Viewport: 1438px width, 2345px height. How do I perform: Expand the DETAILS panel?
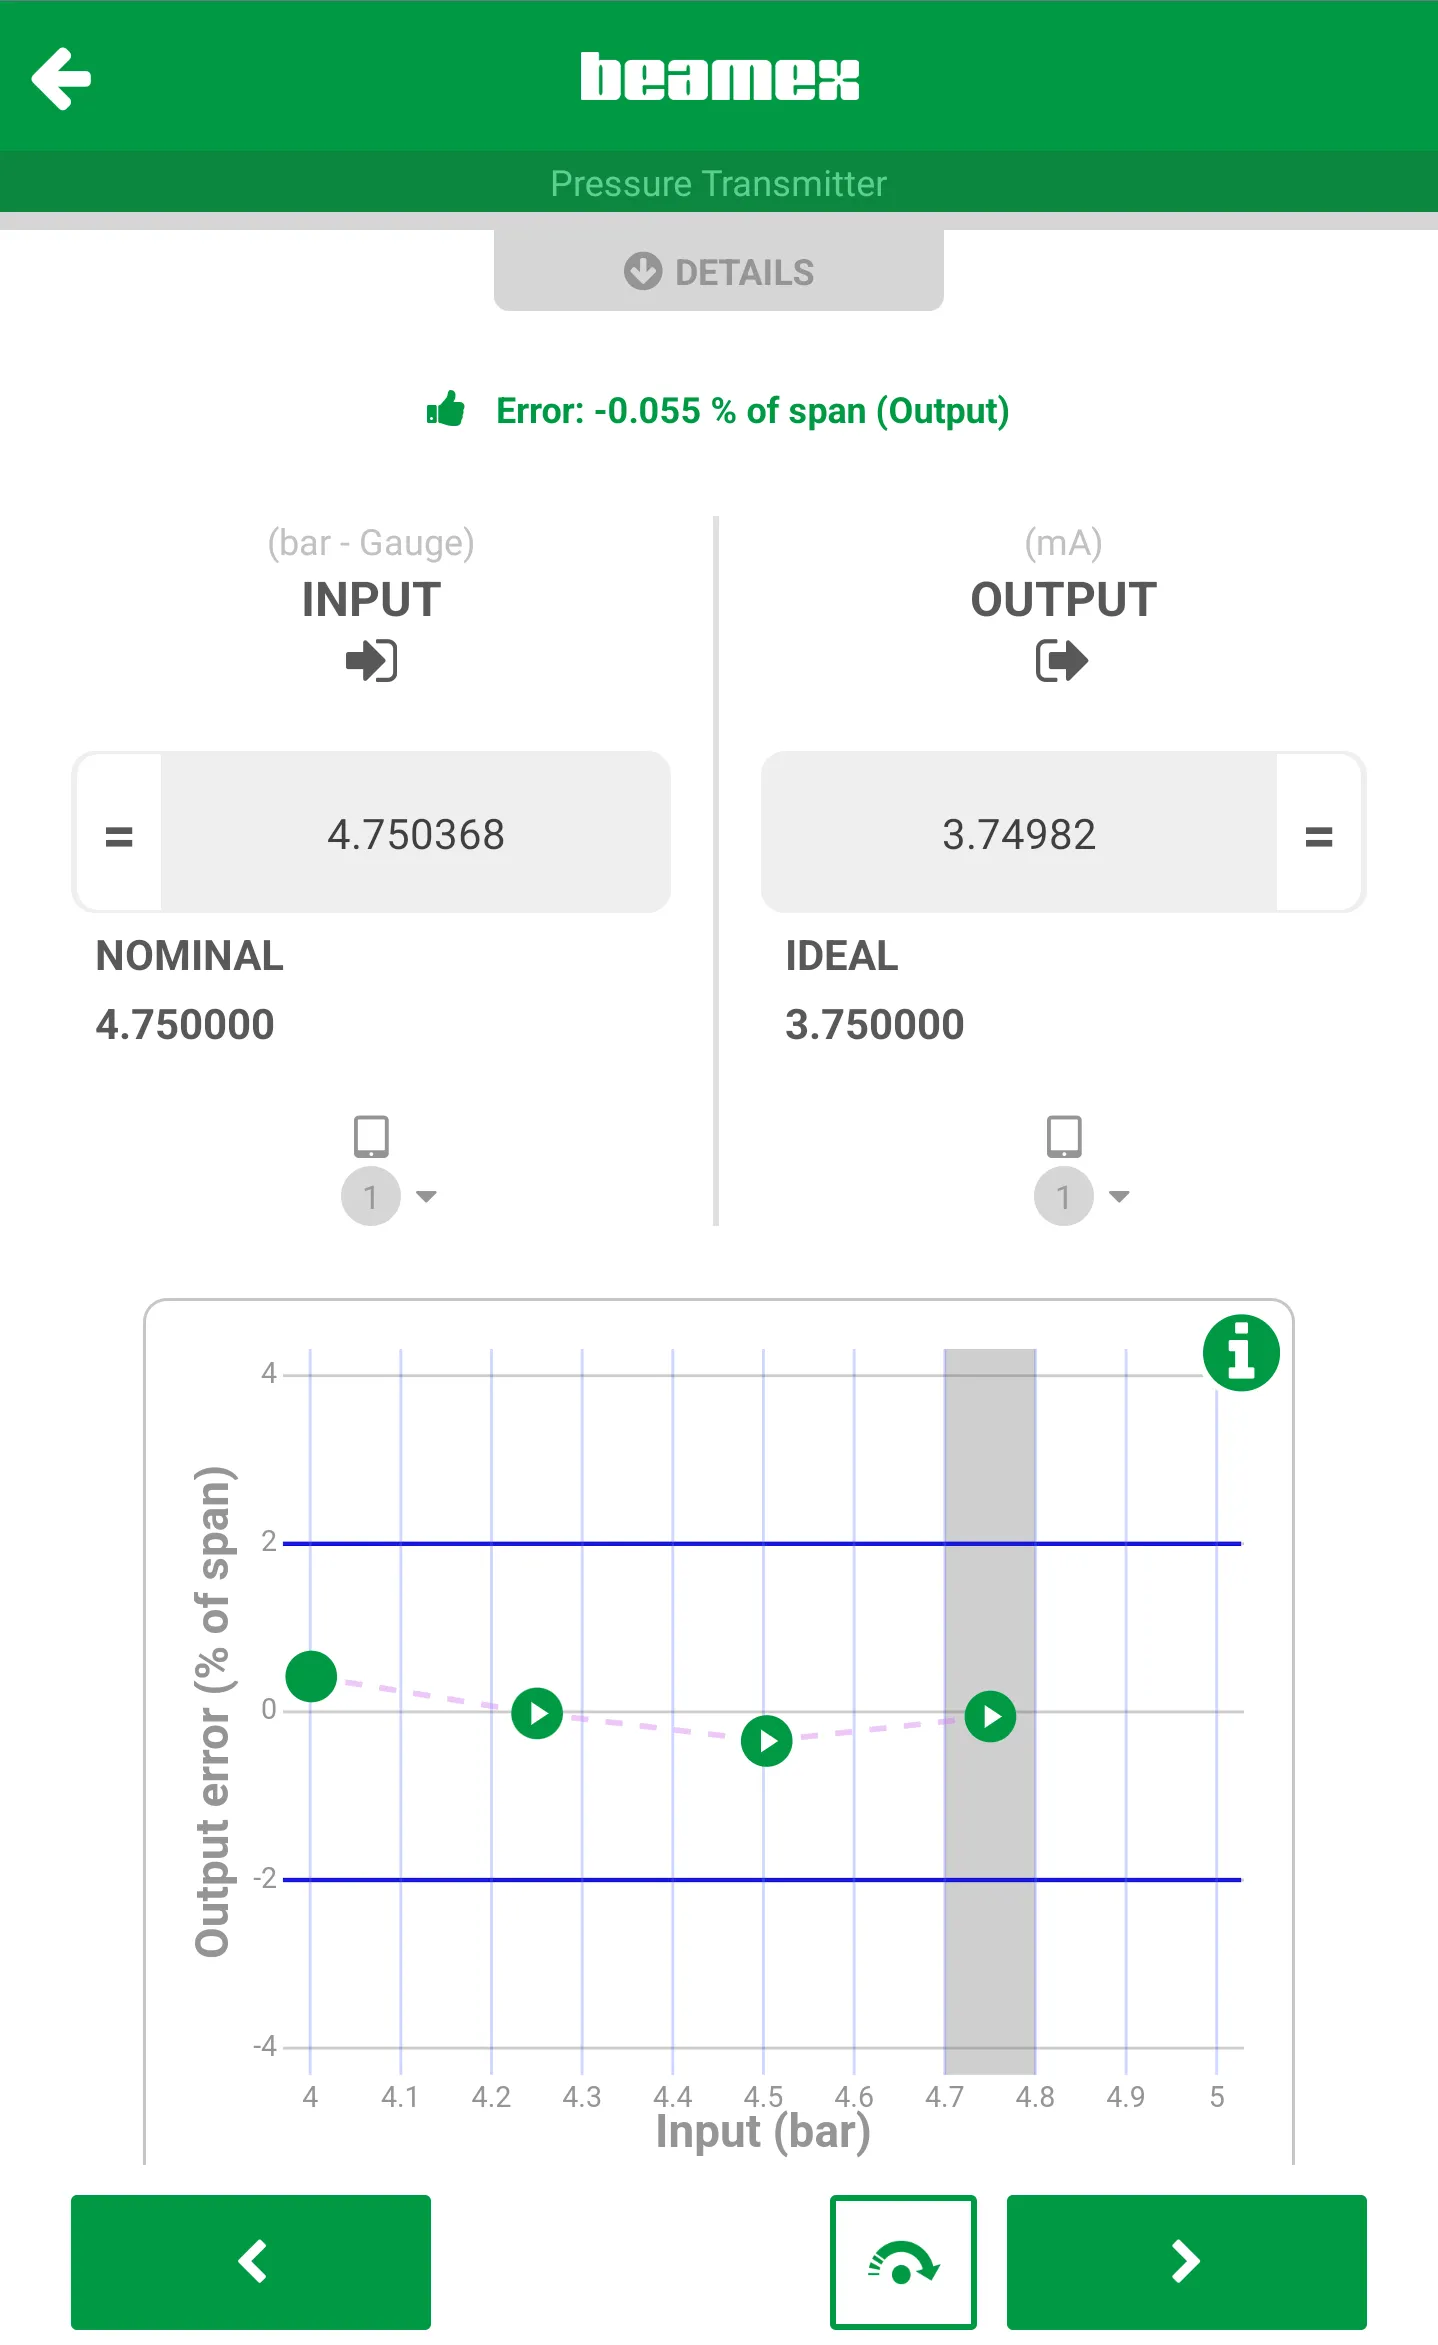tap(718, 271)
